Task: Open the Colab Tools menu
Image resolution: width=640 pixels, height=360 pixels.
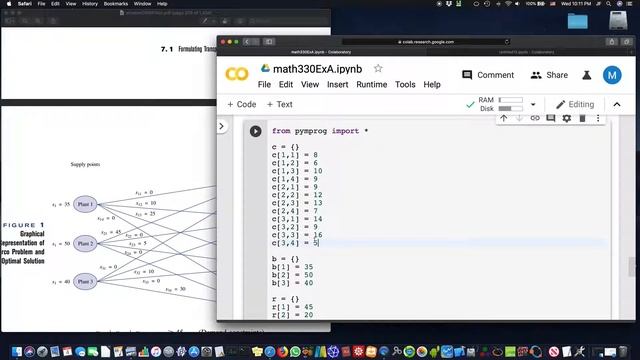Action: point(405,84)
